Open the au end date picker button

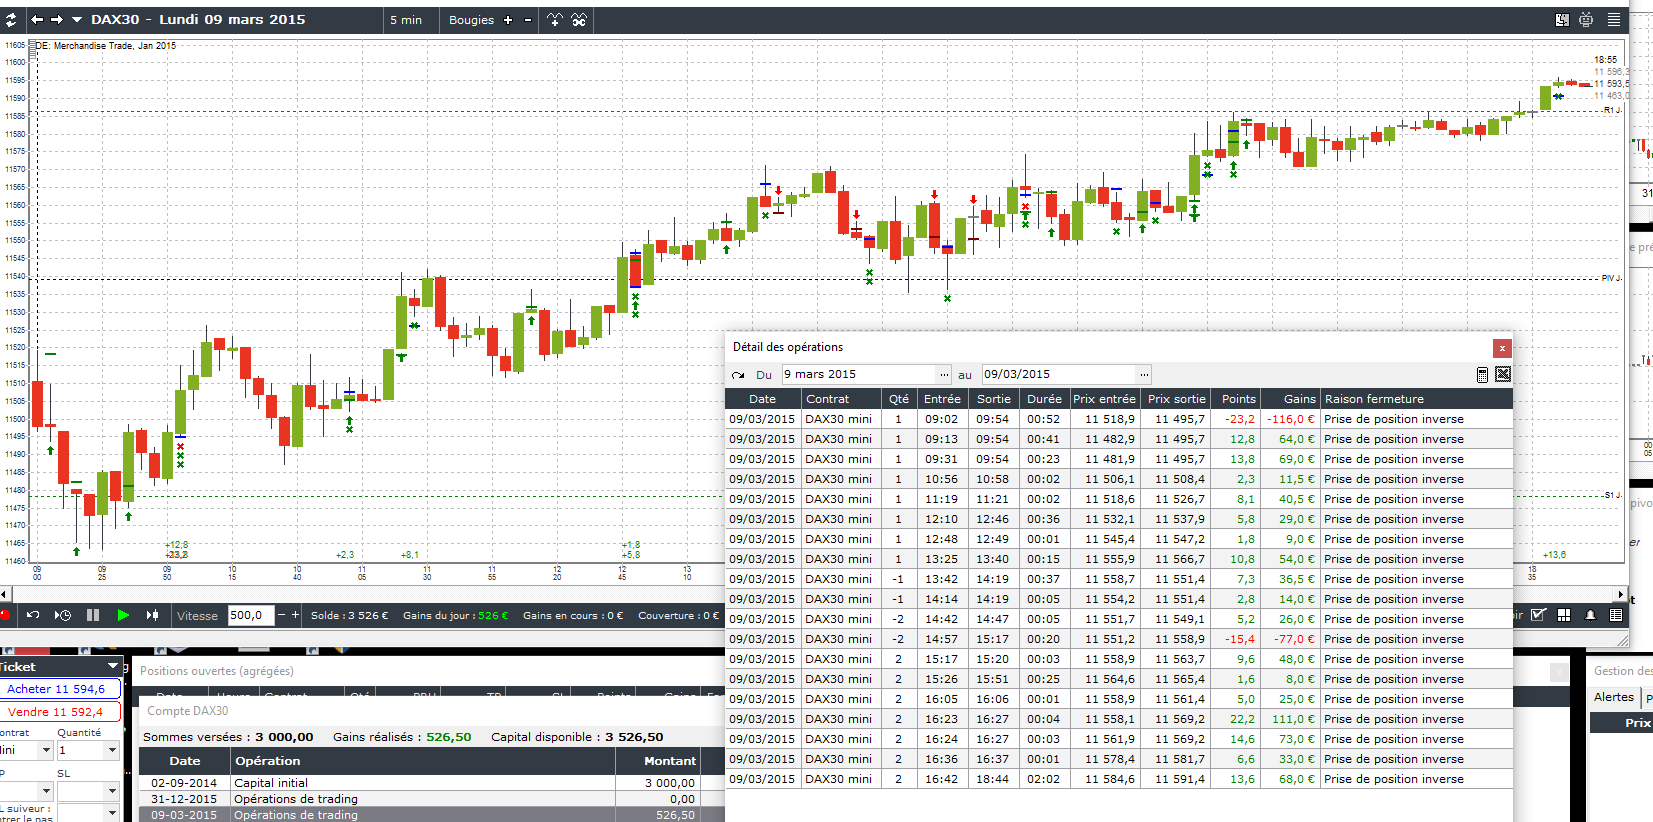tap(1144, 375)
